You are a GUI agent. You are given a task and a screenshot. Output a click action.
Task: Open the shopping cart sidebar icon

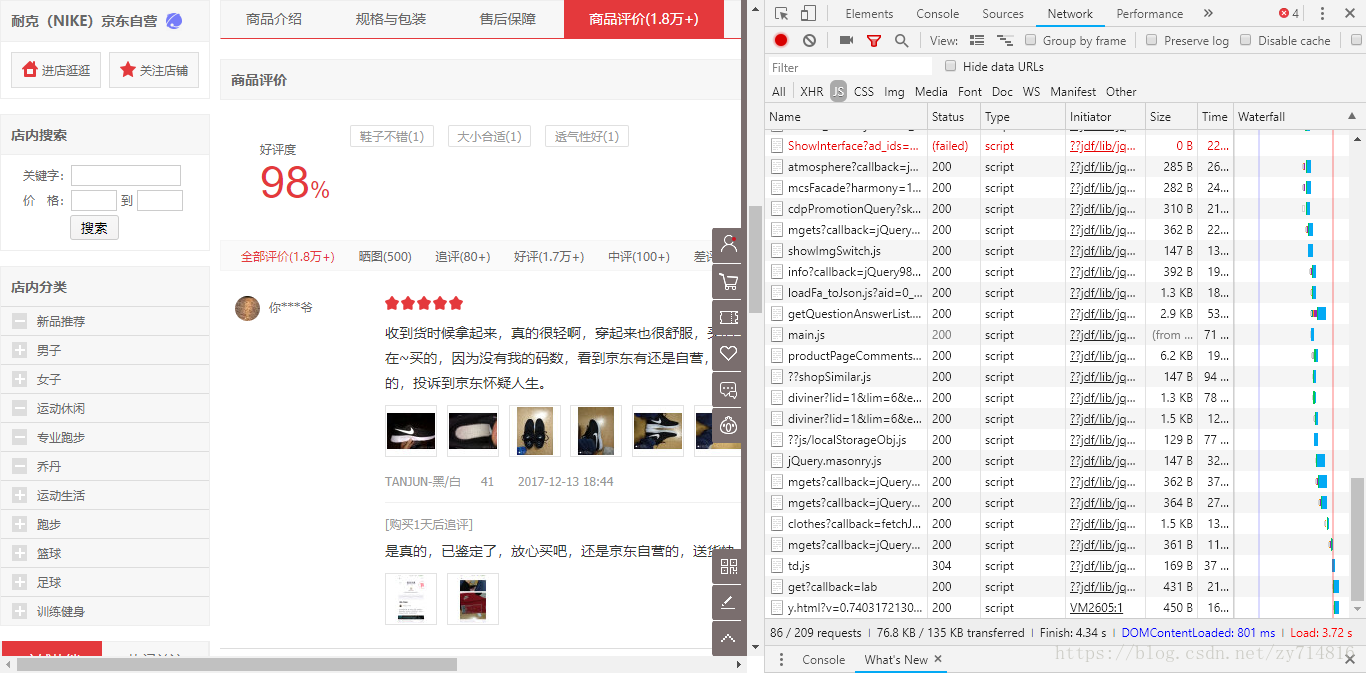coord(729,282)
